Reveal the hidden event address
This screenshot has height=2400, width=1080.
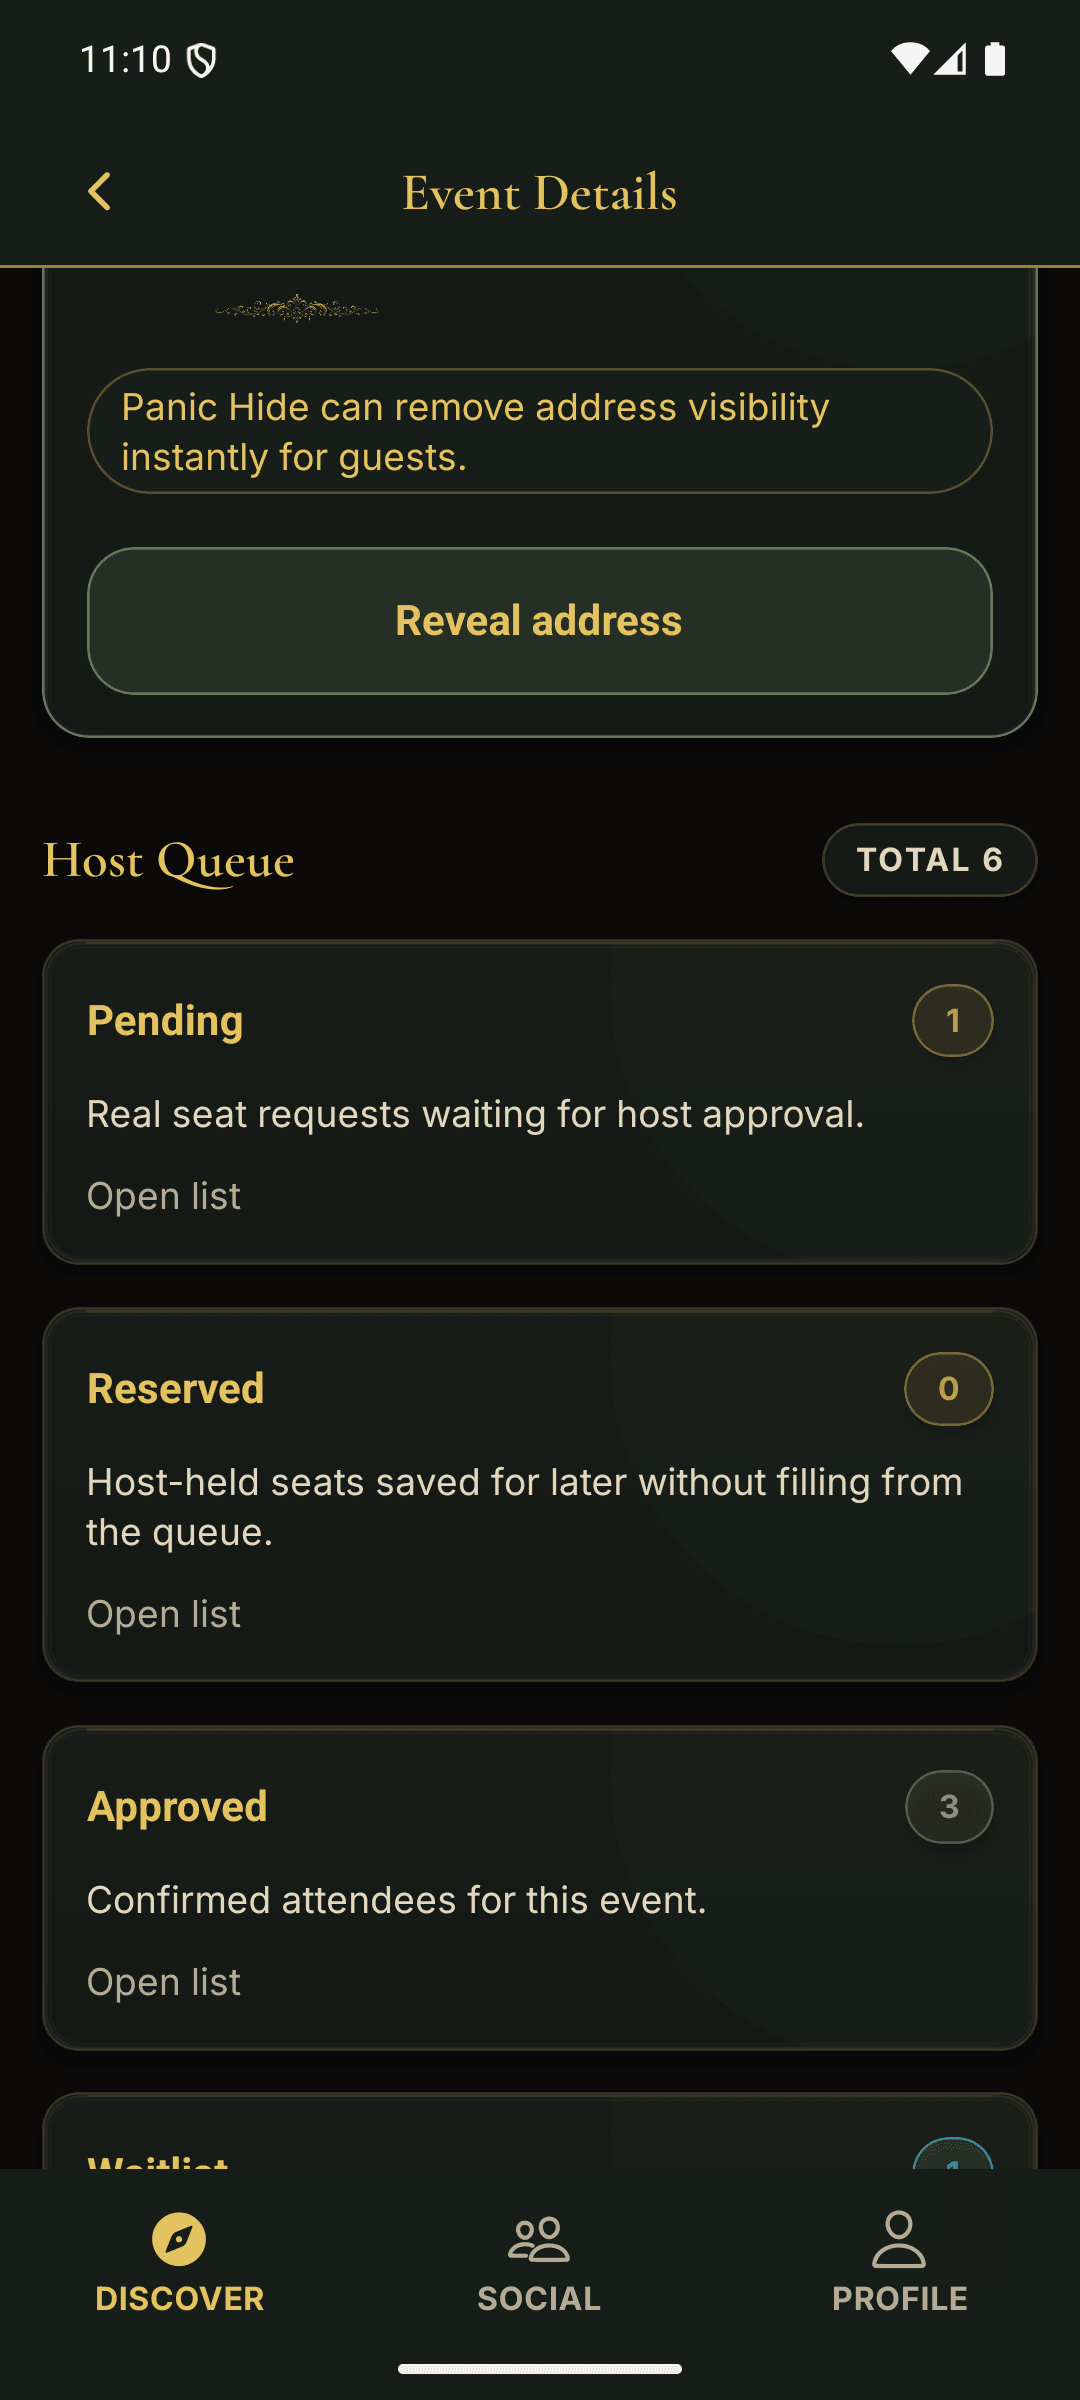pos(540,620)
